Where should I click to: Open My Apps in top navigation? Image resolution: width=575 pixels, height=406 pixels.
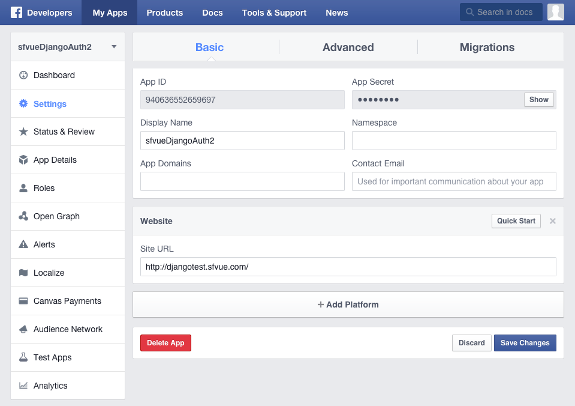110,13
